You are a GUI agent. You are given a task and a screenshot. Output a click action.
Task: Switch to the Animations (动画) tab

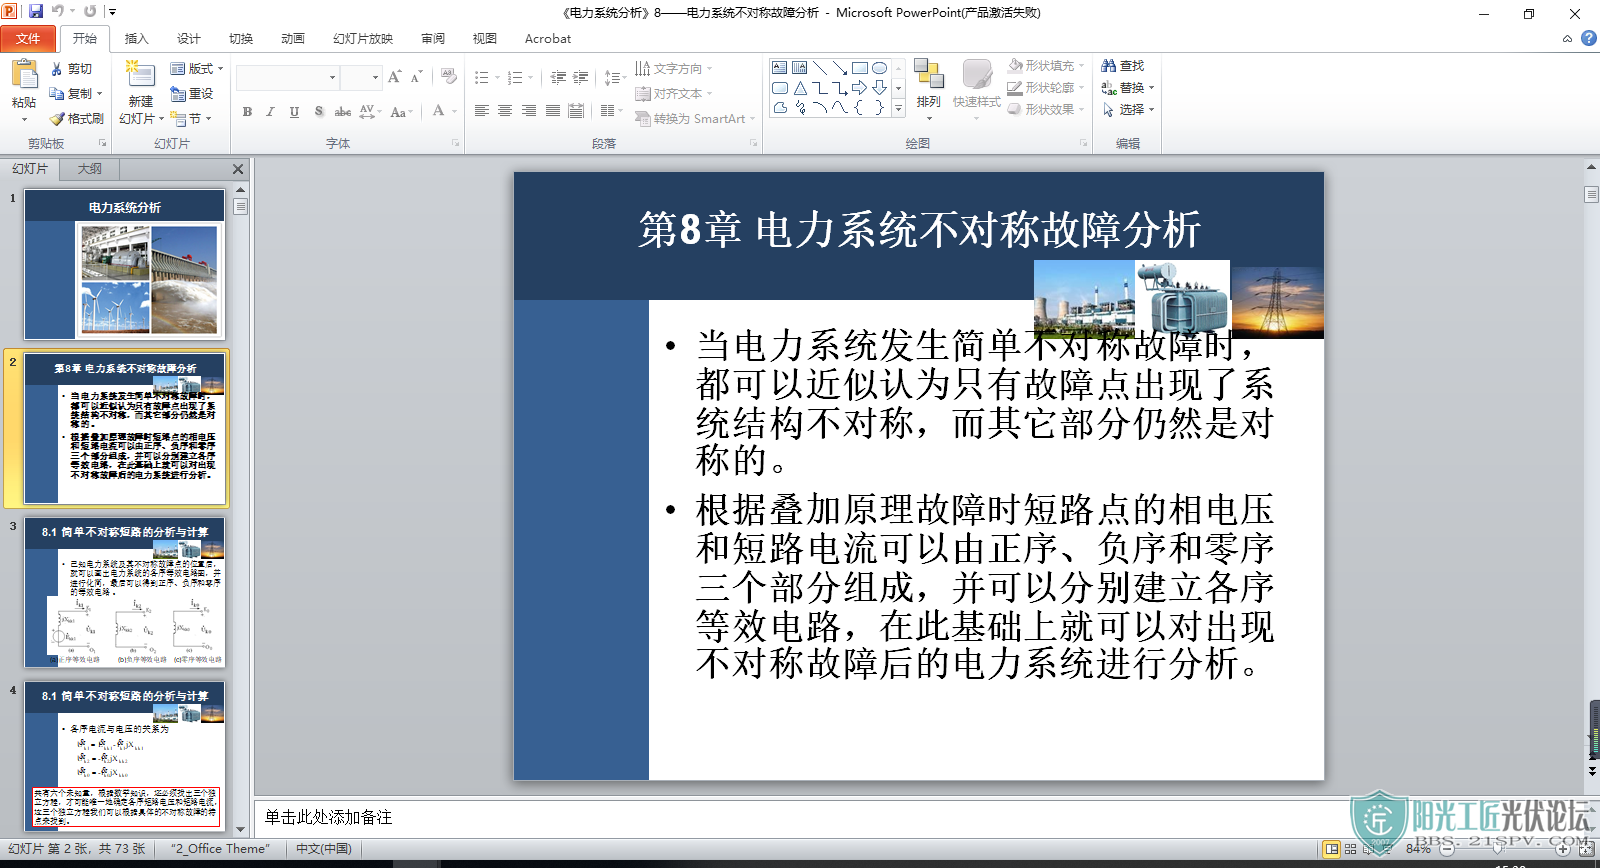(293, 39)
